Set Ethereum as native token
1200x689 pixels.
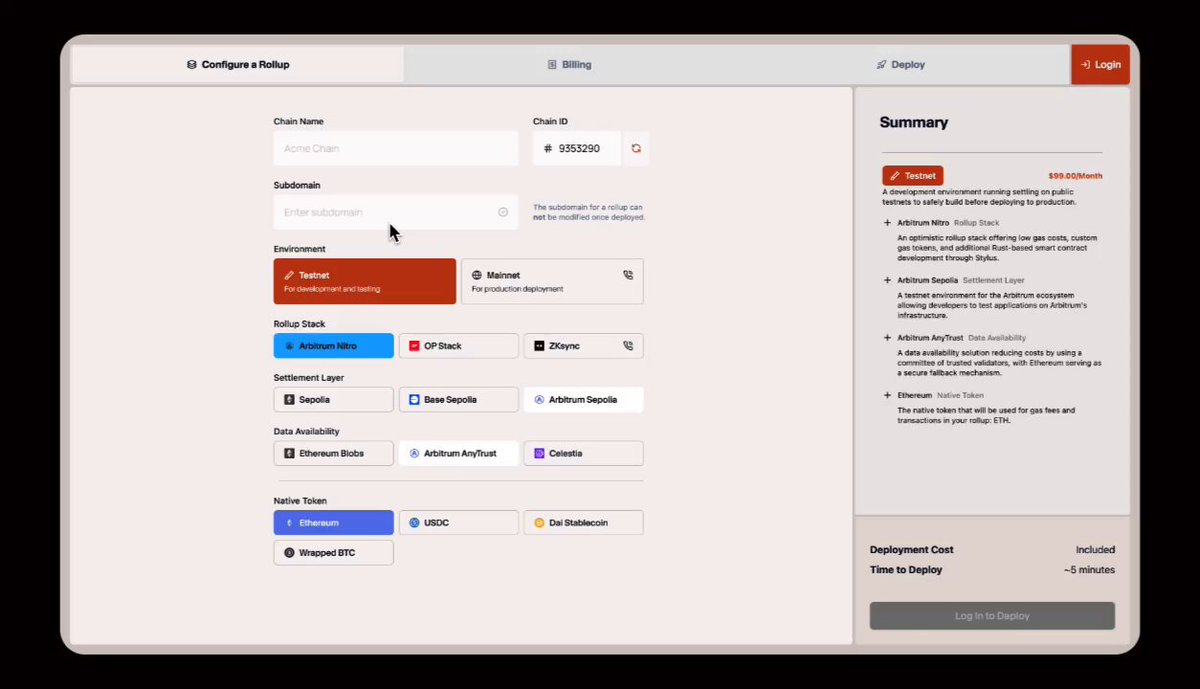333,522
